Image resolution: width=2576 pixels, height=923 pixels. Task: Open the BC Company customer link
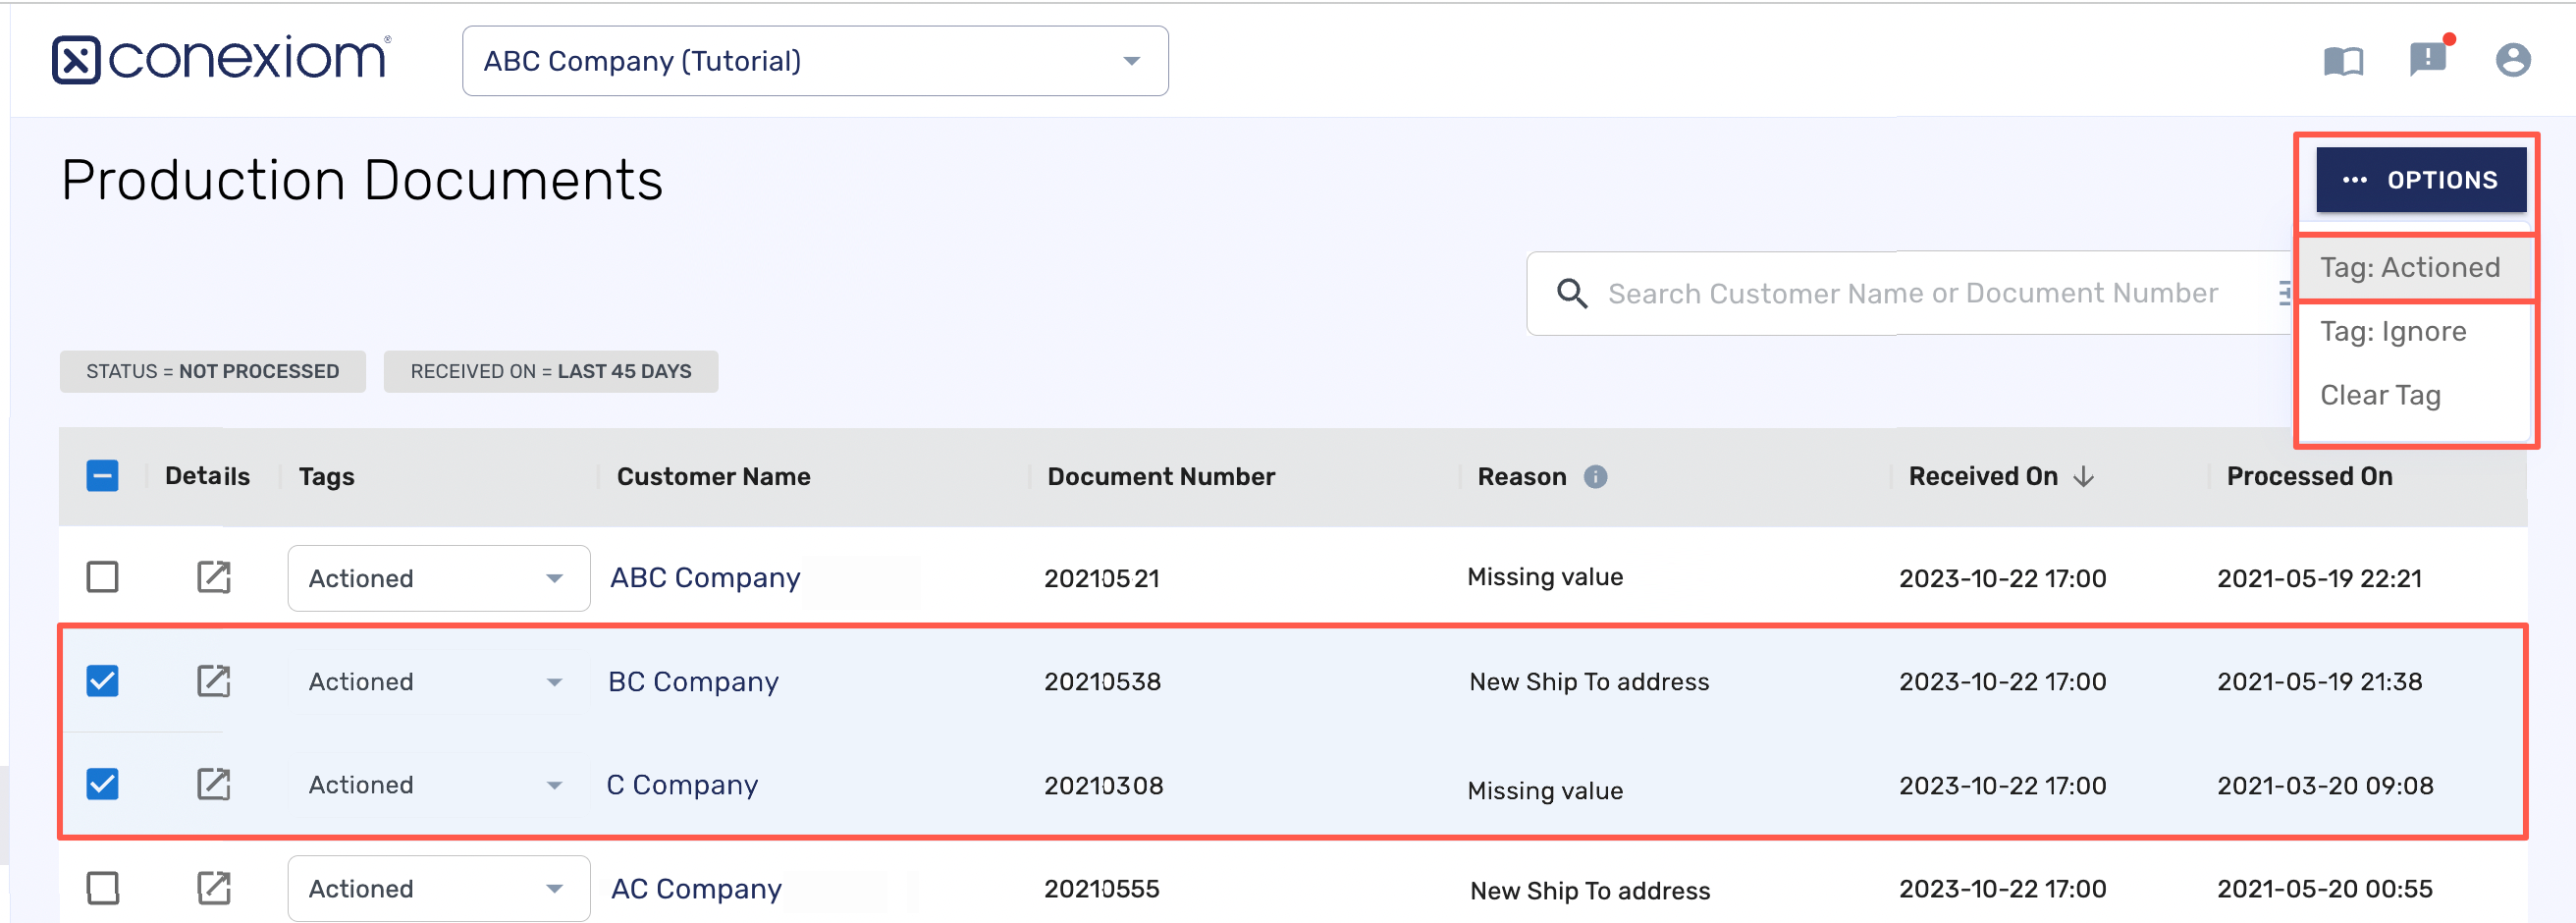[x=693, y=681]
